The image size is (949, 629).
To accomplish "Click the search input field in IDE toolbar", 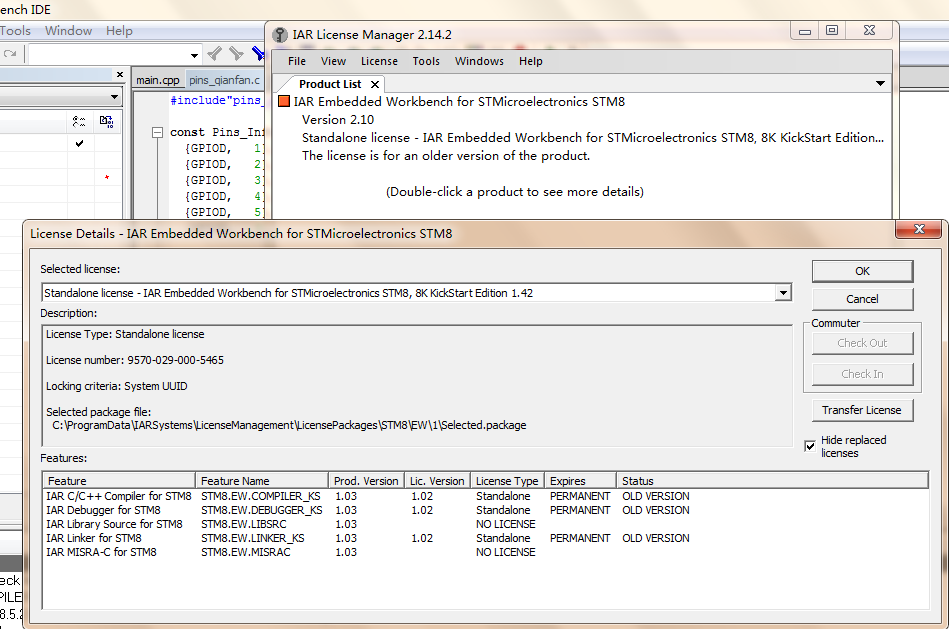I will pos(109,55).
